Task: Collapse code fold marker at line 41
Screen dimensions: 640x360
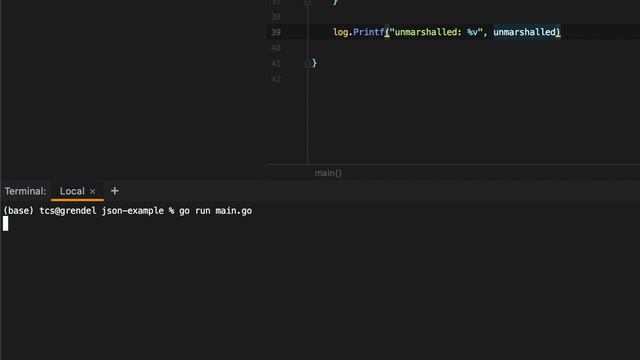Action: (x=307, y=63)
